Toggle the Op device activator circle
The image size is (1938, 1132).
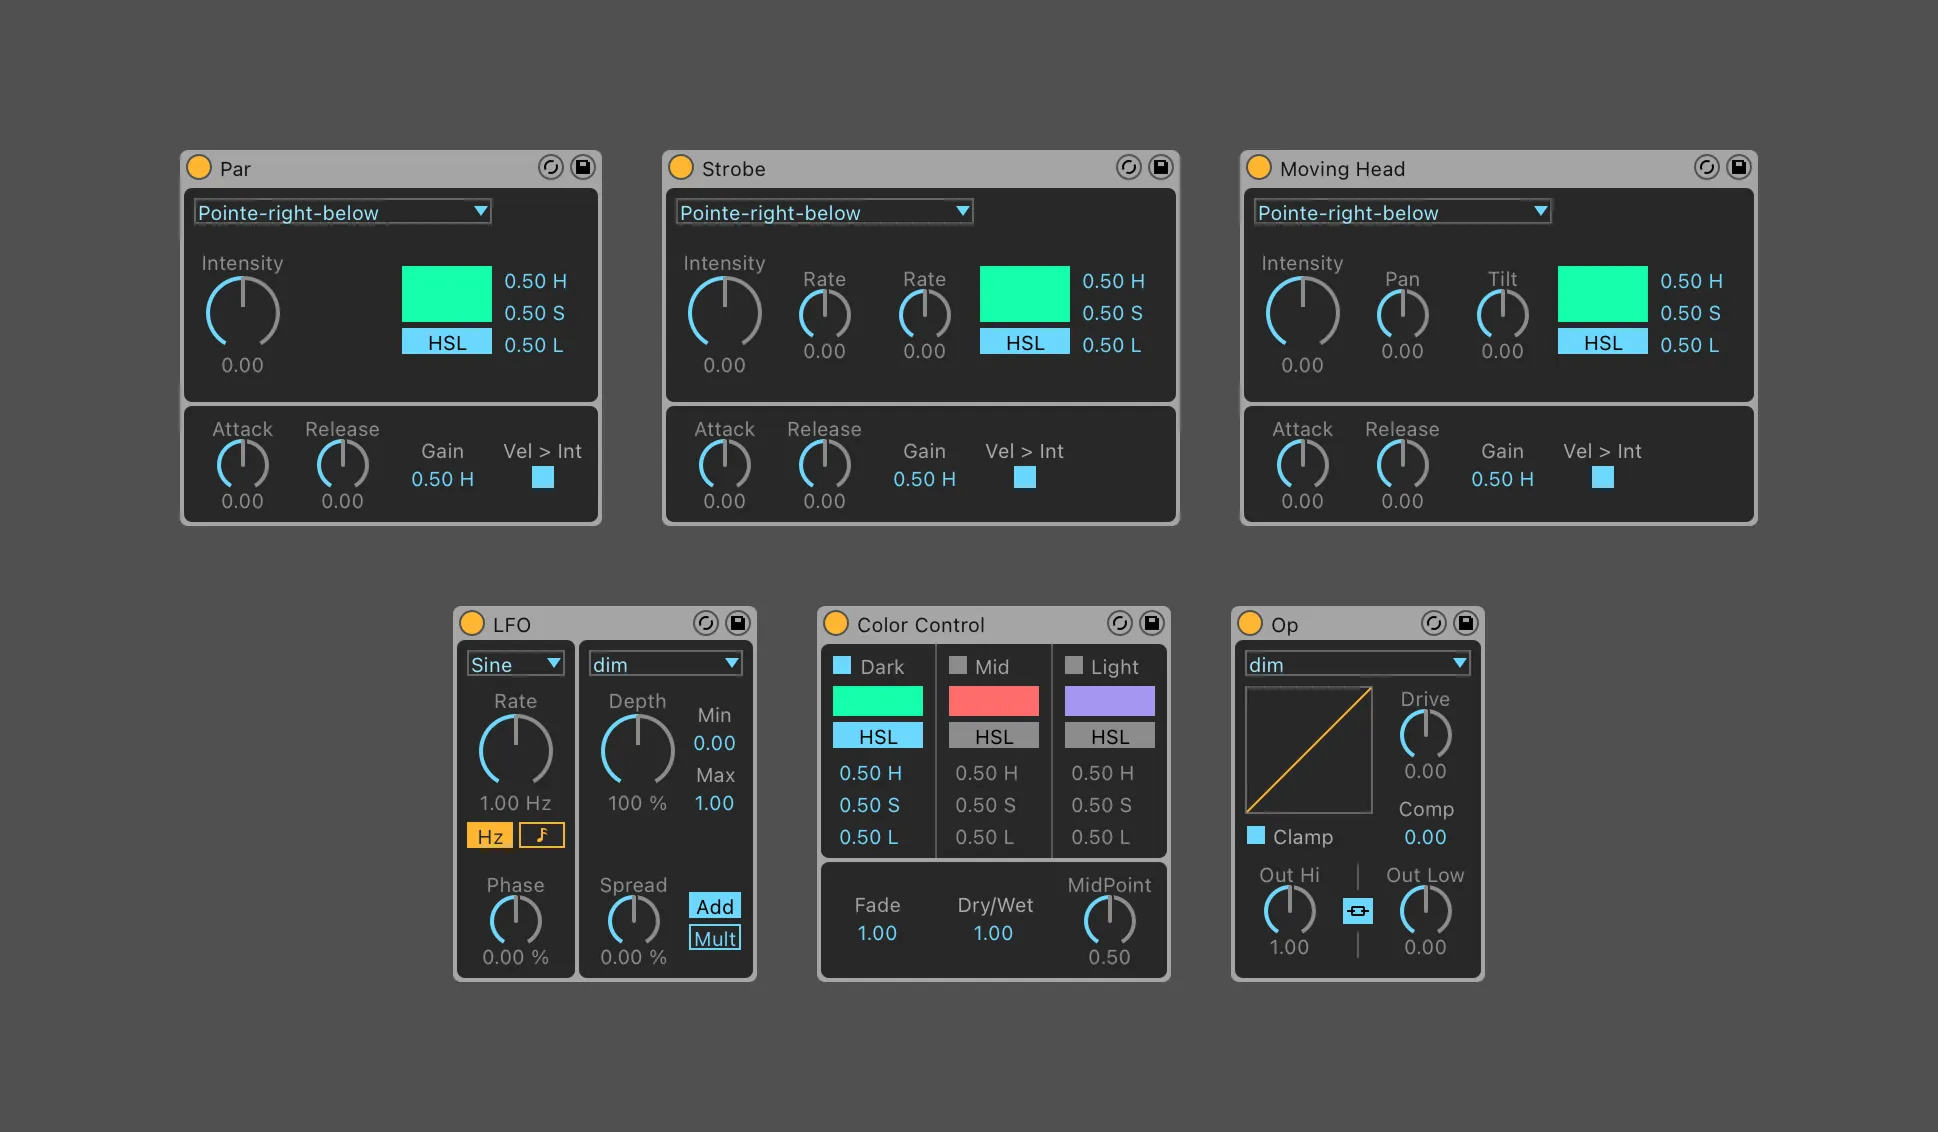(x=1250, y=623)
